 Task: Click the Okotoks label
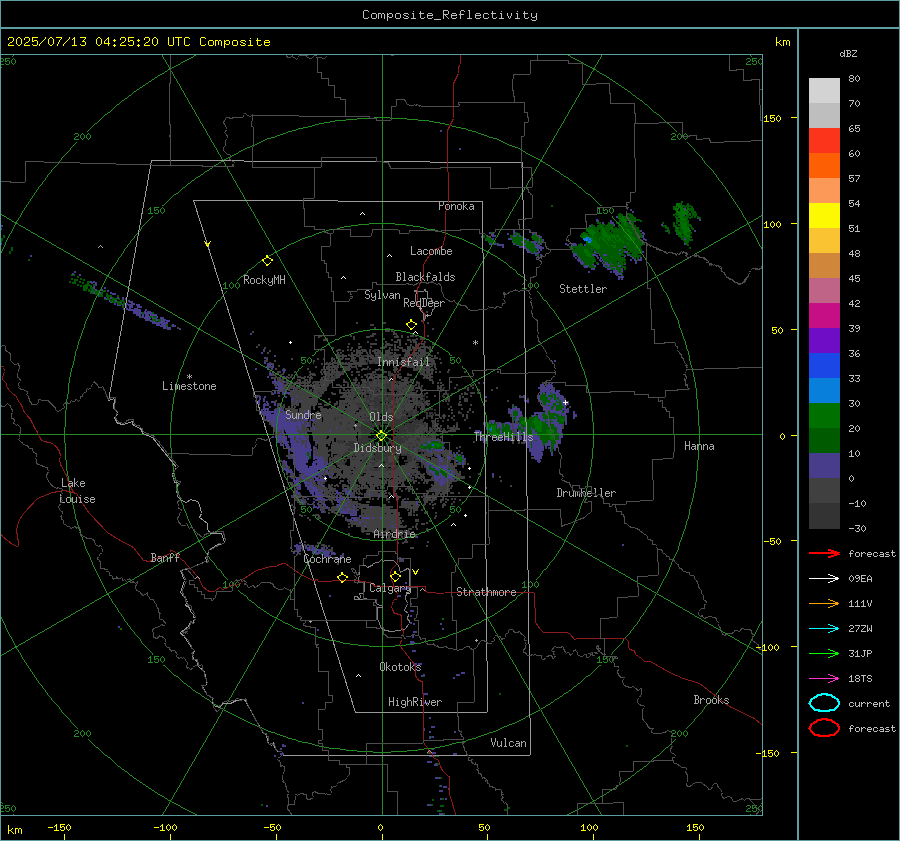400,666
